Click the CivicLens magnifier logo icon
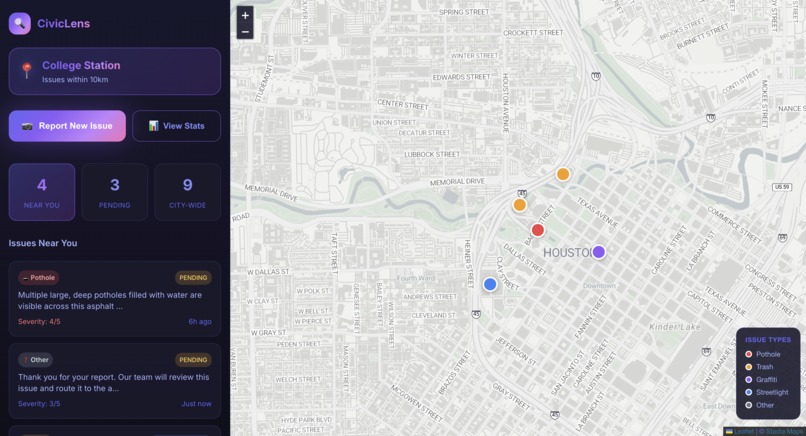This screenshot has height=436, width=806. [x=20, y=24]
